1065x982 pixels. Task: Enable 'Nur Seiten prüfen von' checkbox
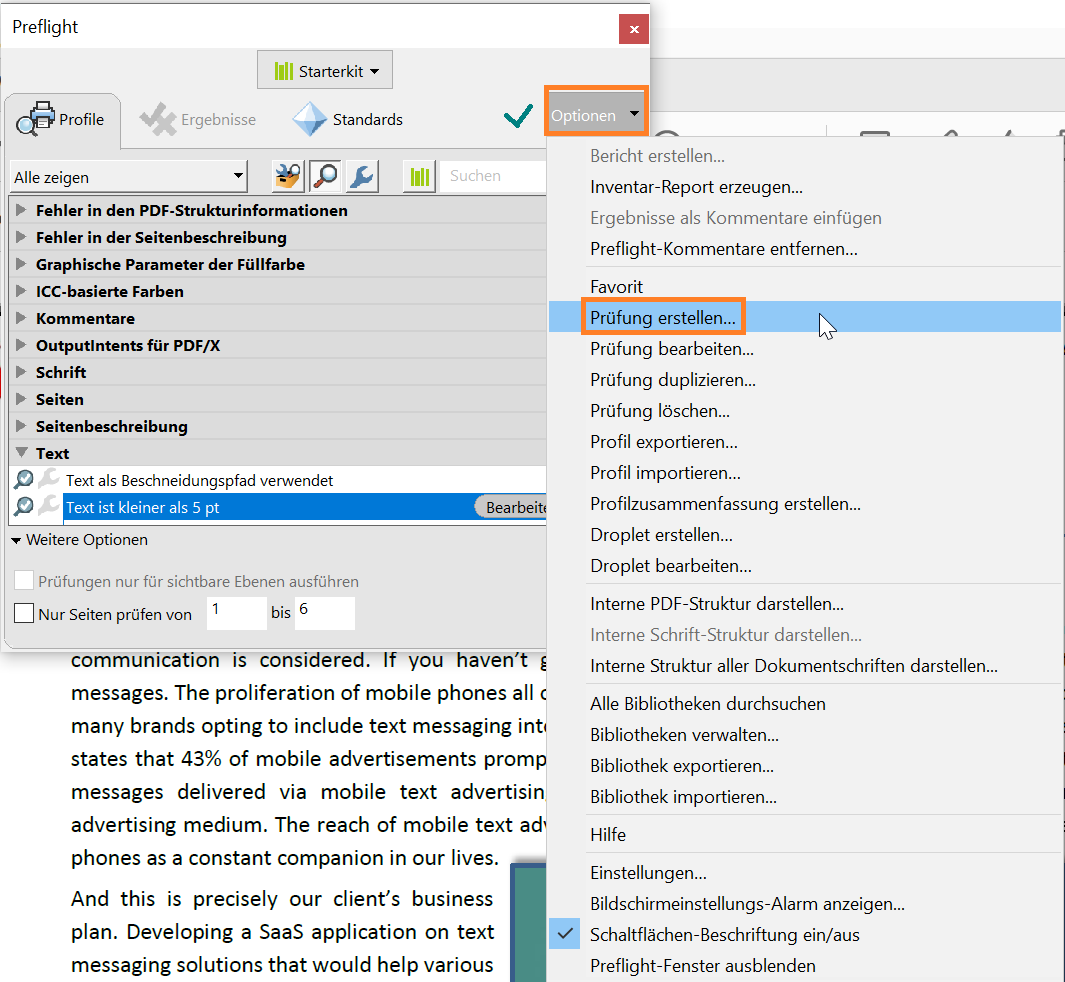pos(24,613)
